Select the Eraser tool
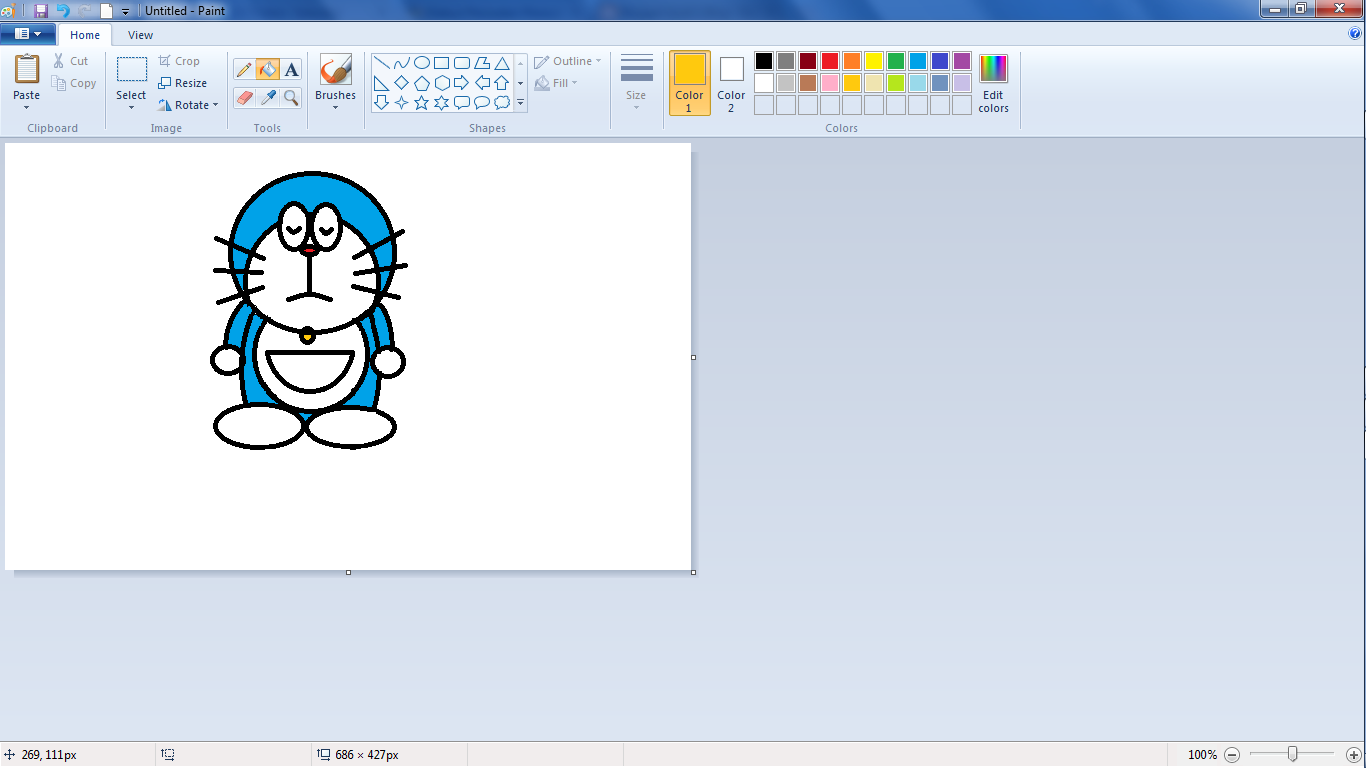 click(x=244, y=97)
